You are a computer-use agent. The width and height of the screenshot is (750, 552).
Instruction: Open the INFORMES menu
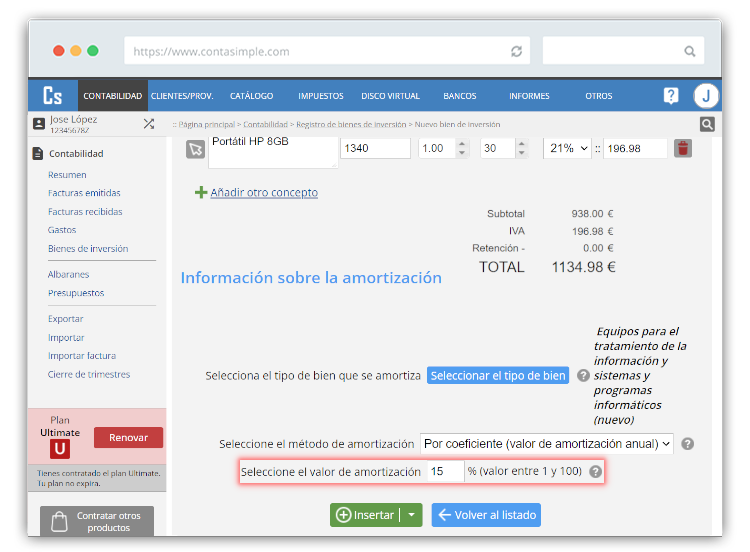[x=529, y=96]
